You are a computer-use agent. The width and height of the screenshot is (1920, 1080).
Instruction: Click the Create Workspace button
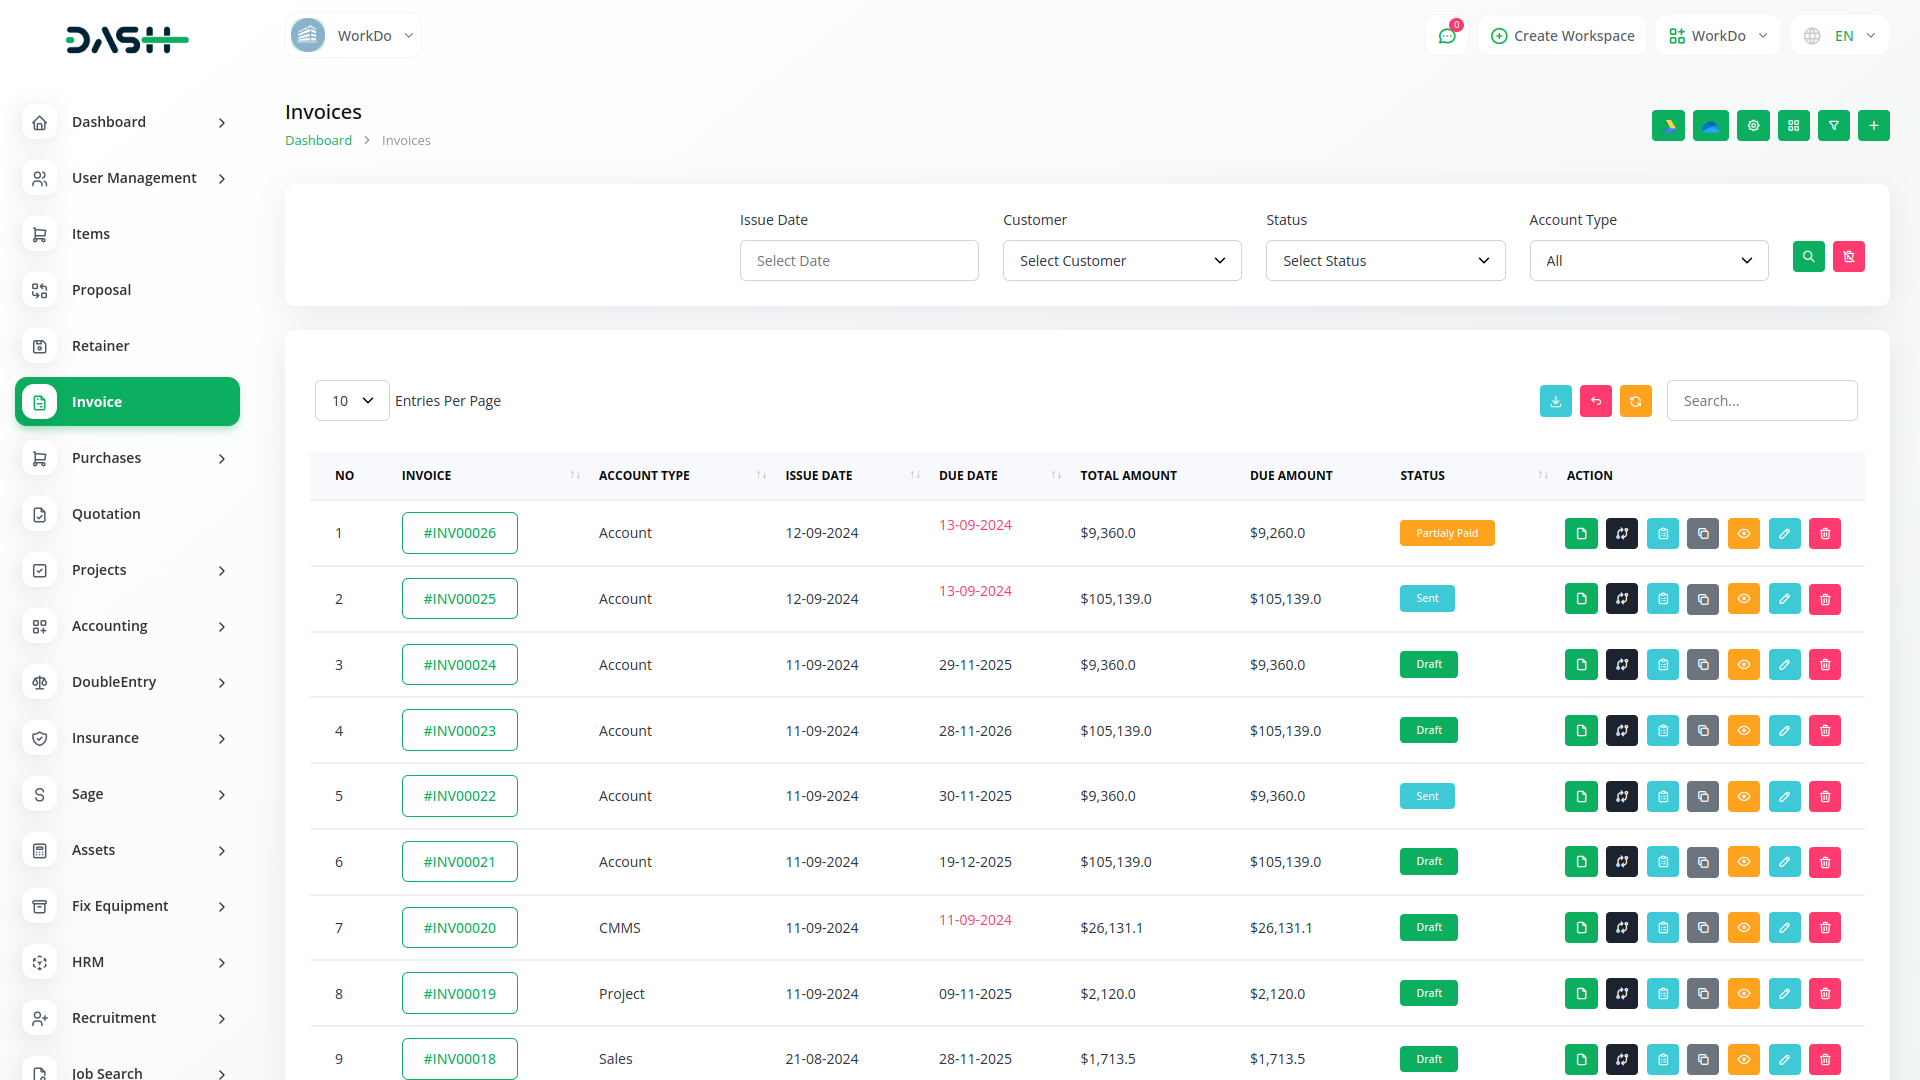click(x=1561, y=35)
